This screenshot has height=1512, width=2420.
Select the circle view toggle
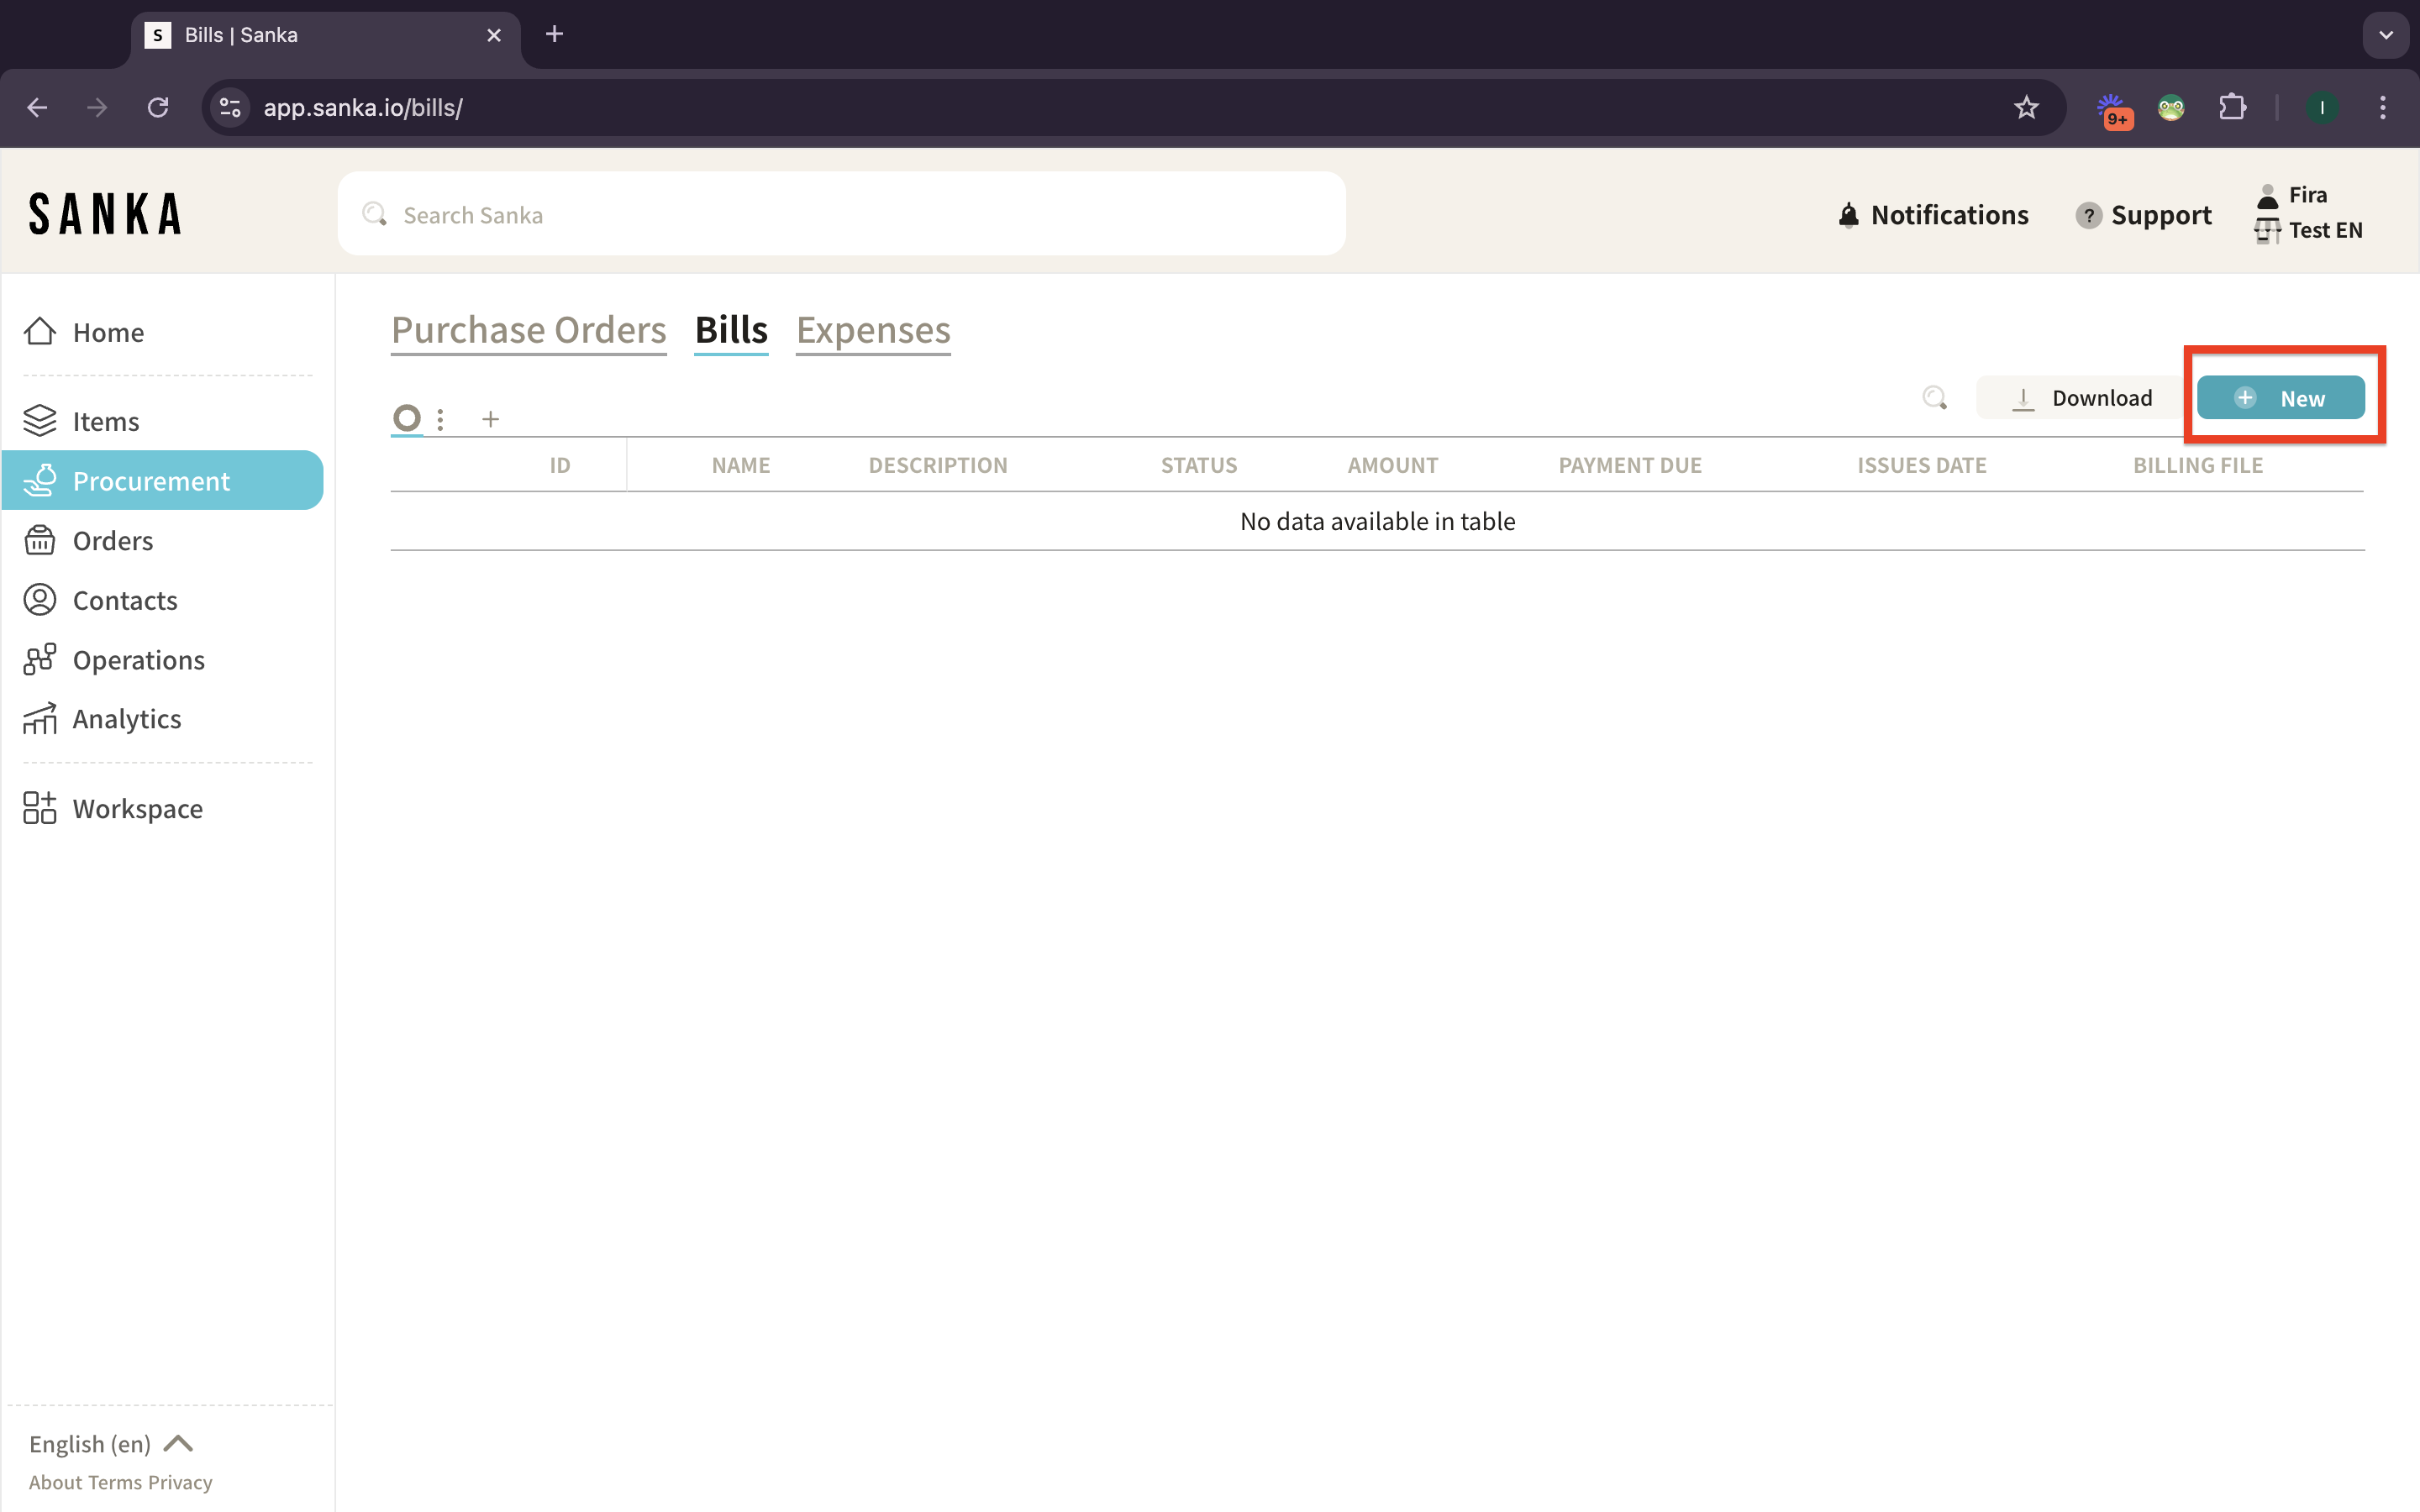[x=407, y=418]
